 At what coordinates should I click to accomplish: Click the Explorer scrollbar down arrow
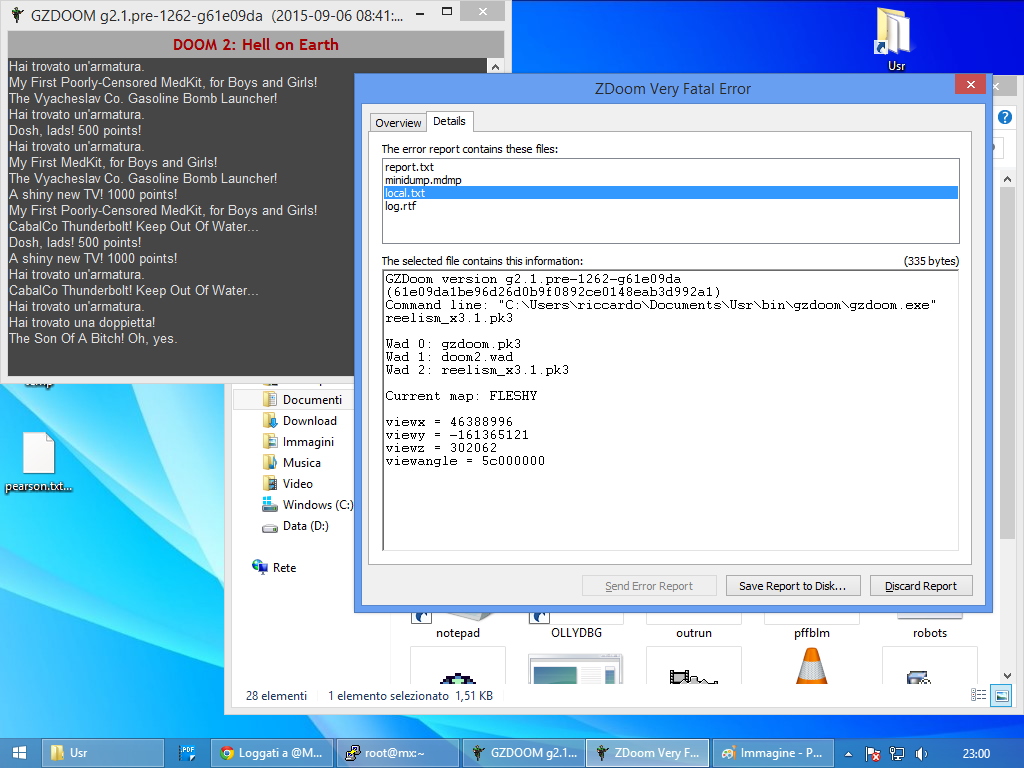tap(1007, 676)
